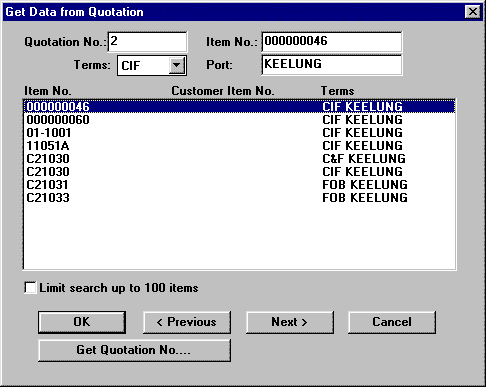Choose item 01-1001 in the list
Screen dimensions: 486x387
239,133
